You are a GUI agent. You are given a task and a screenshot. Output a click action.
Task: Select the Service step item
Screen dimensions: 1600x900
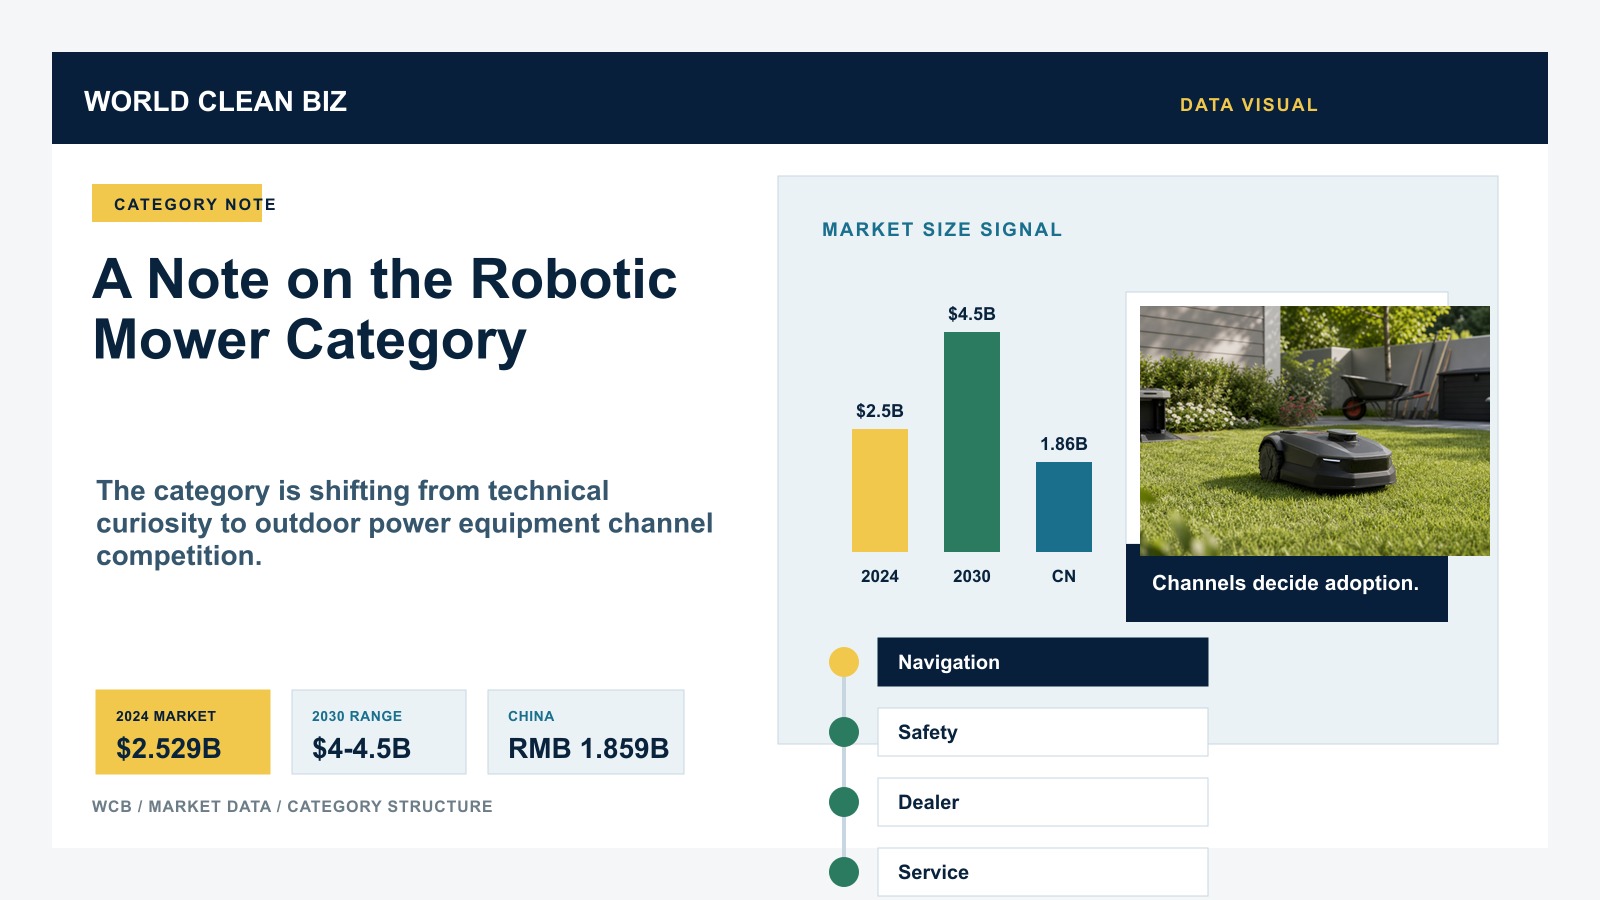(x=1043, y=872)
